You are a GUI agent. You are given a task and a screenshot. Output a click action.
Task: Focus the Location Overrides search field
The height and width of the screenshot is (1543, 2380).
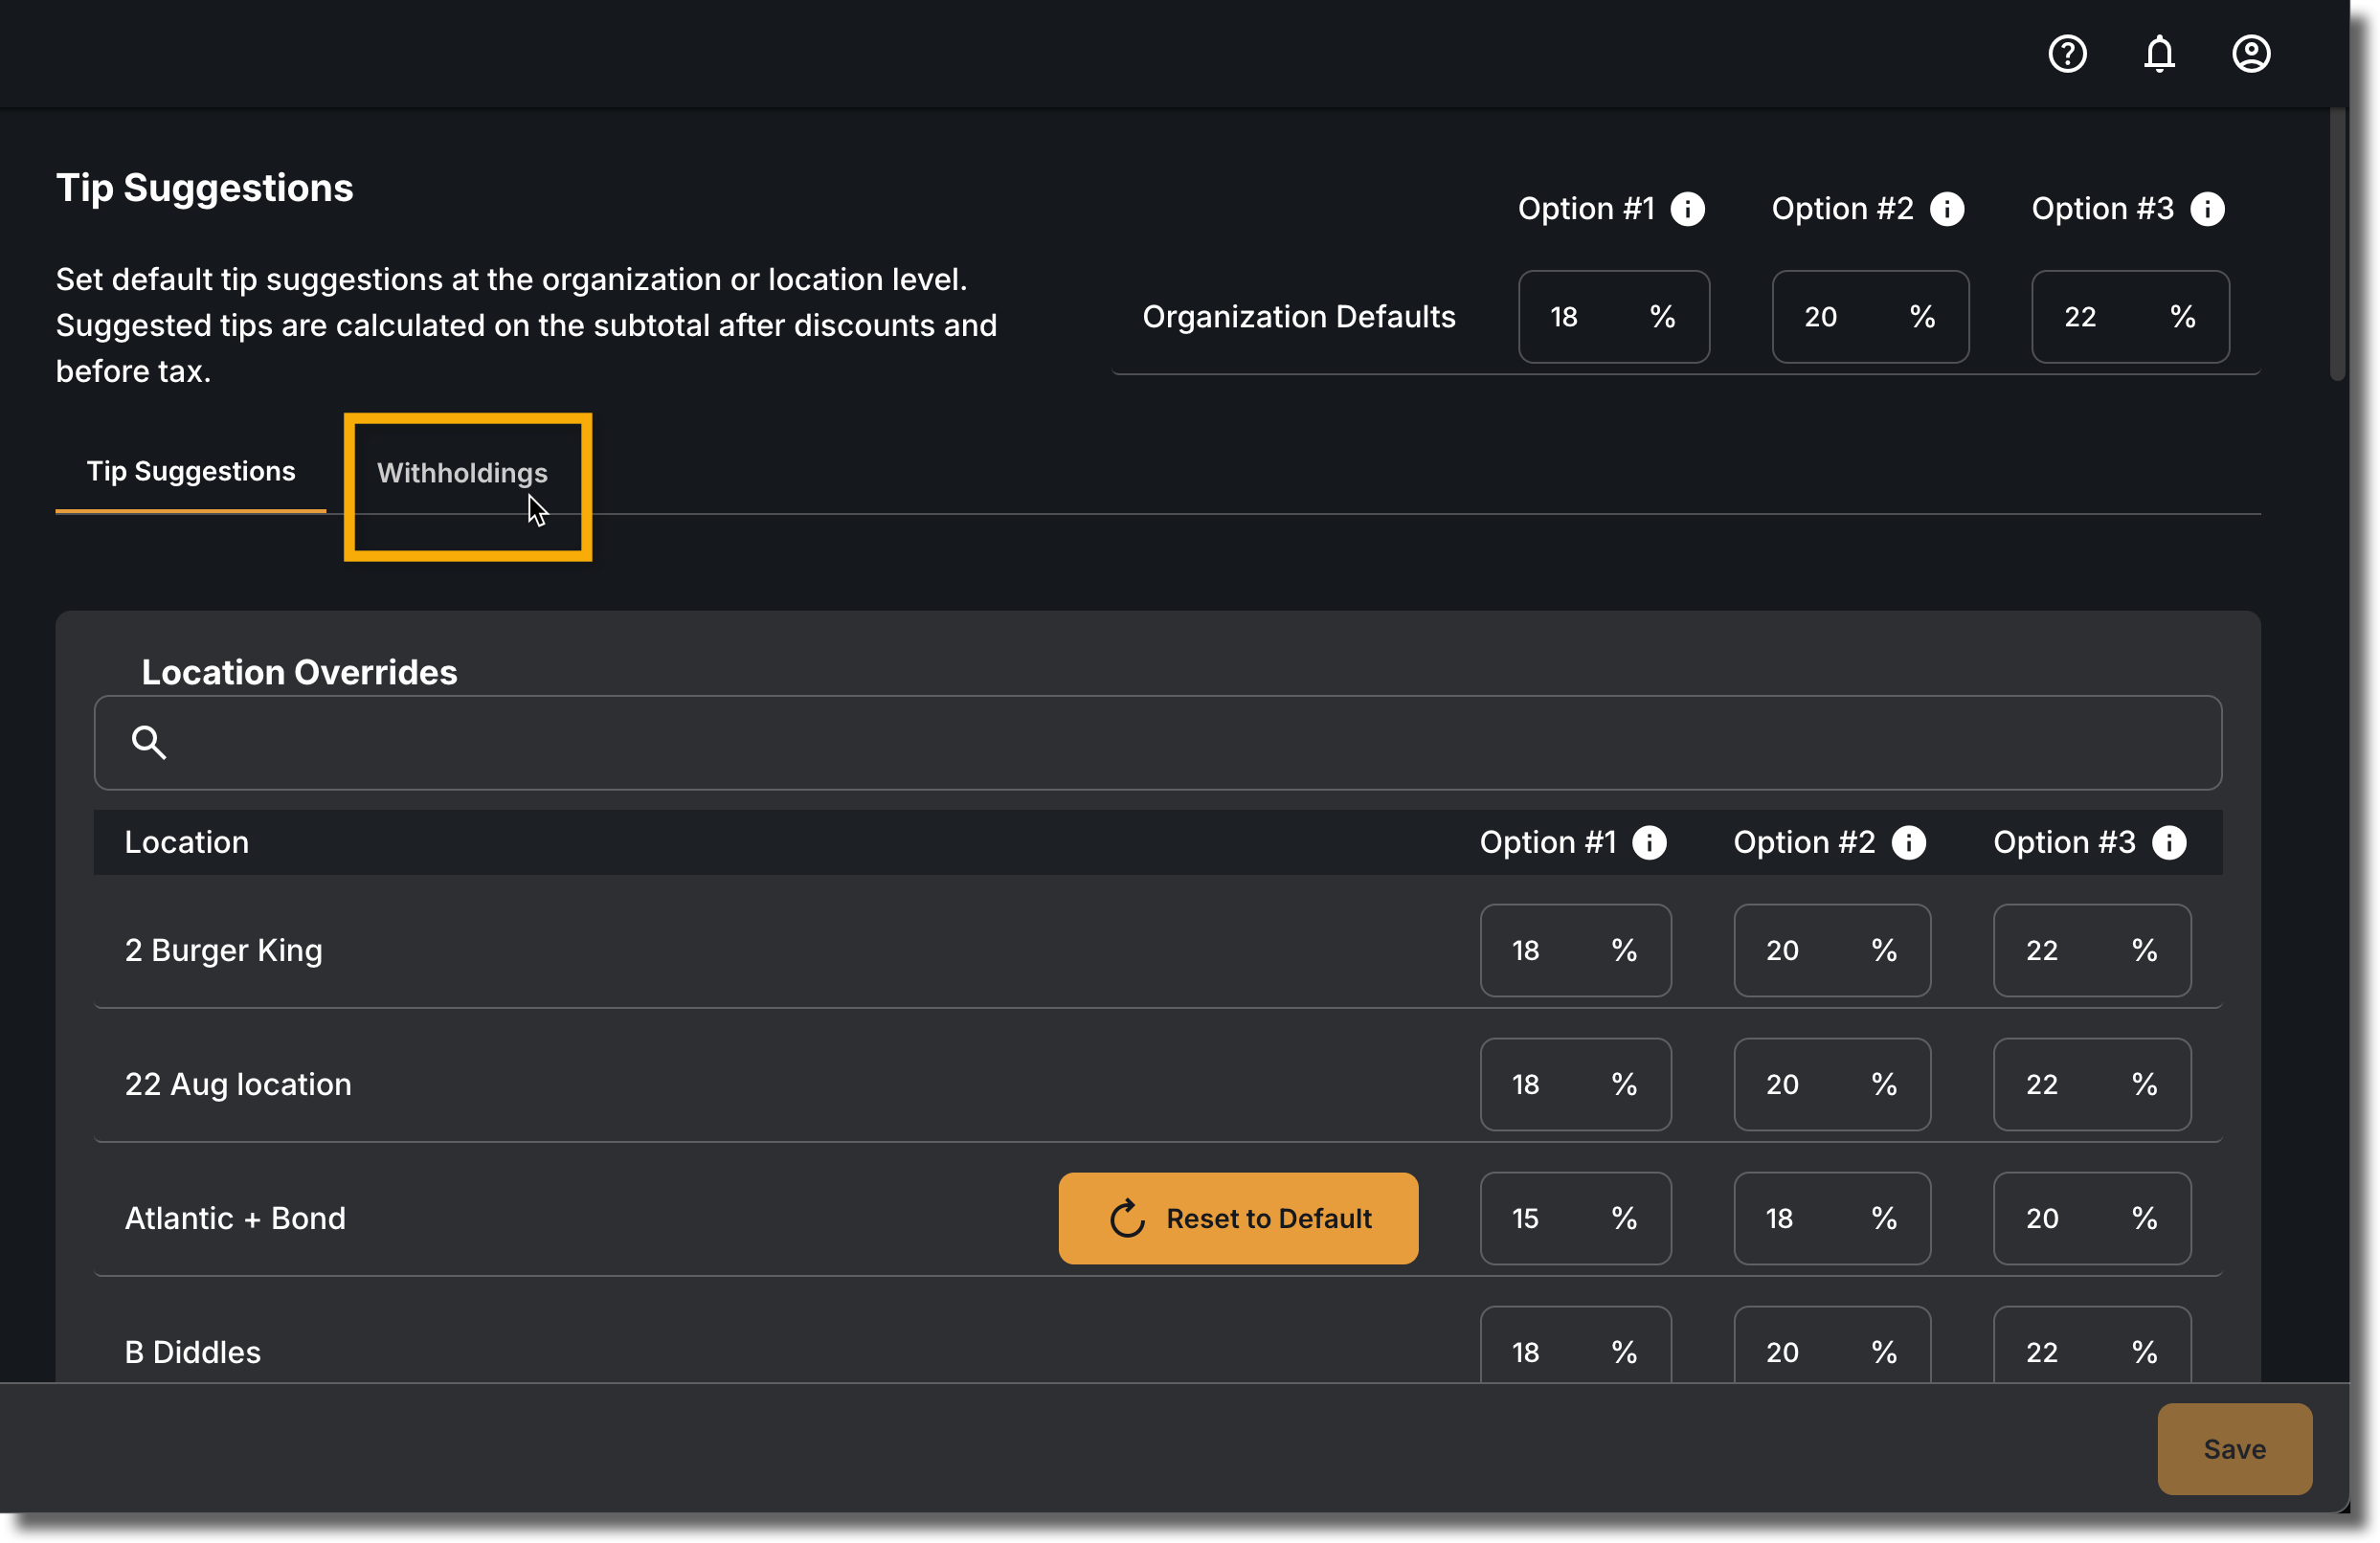tap(1158, 743)
